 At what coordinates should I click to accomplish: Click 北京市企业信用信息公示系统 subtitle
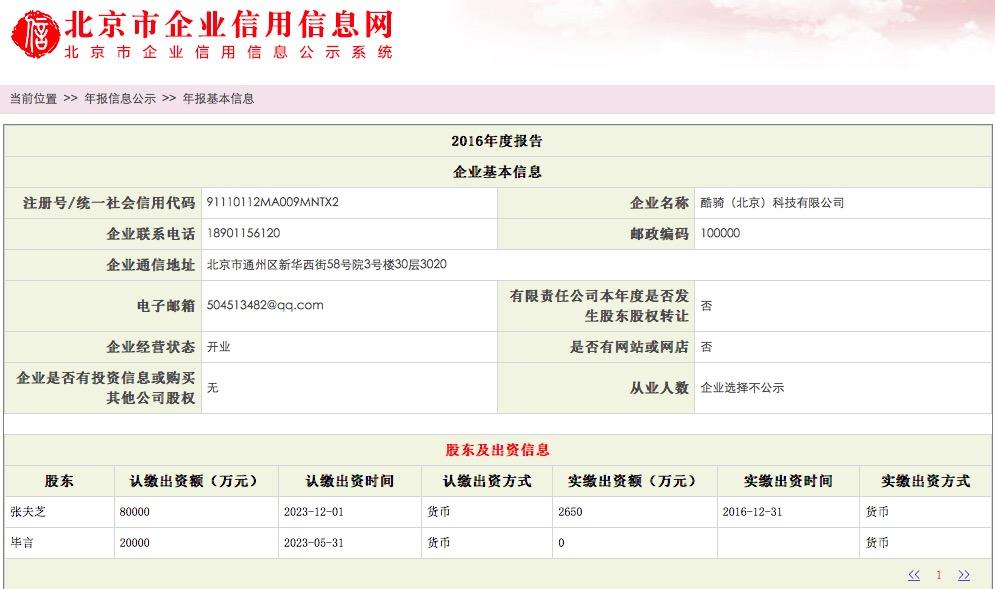(229, 52)
